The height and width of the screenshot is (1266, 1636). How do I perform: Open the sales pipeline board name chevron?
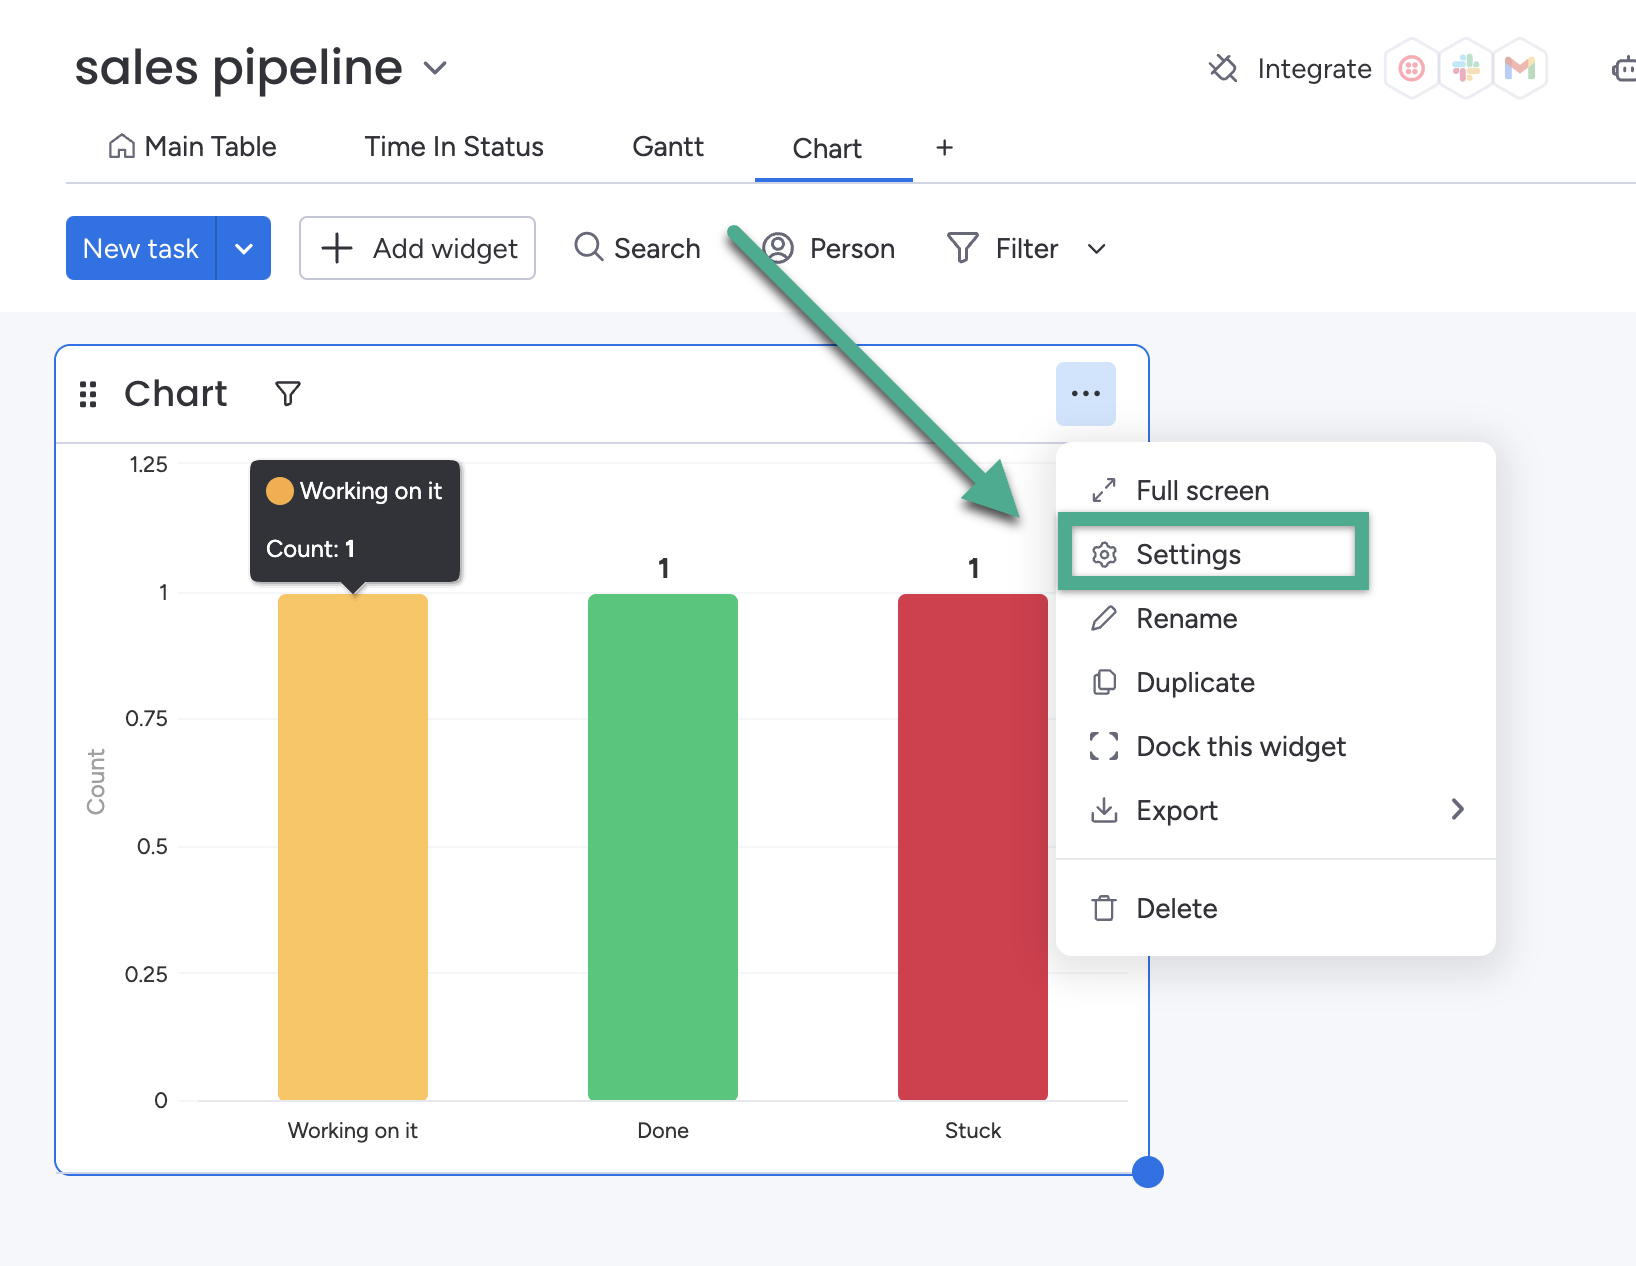pos(434,68)
